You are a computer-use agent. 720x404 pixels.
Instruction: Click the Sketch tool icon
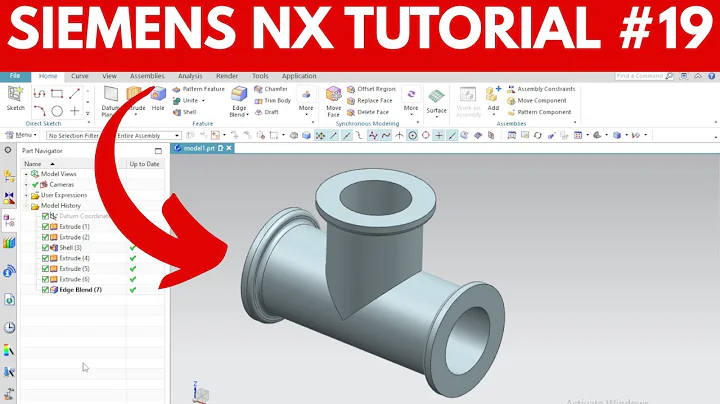[15, 94]
